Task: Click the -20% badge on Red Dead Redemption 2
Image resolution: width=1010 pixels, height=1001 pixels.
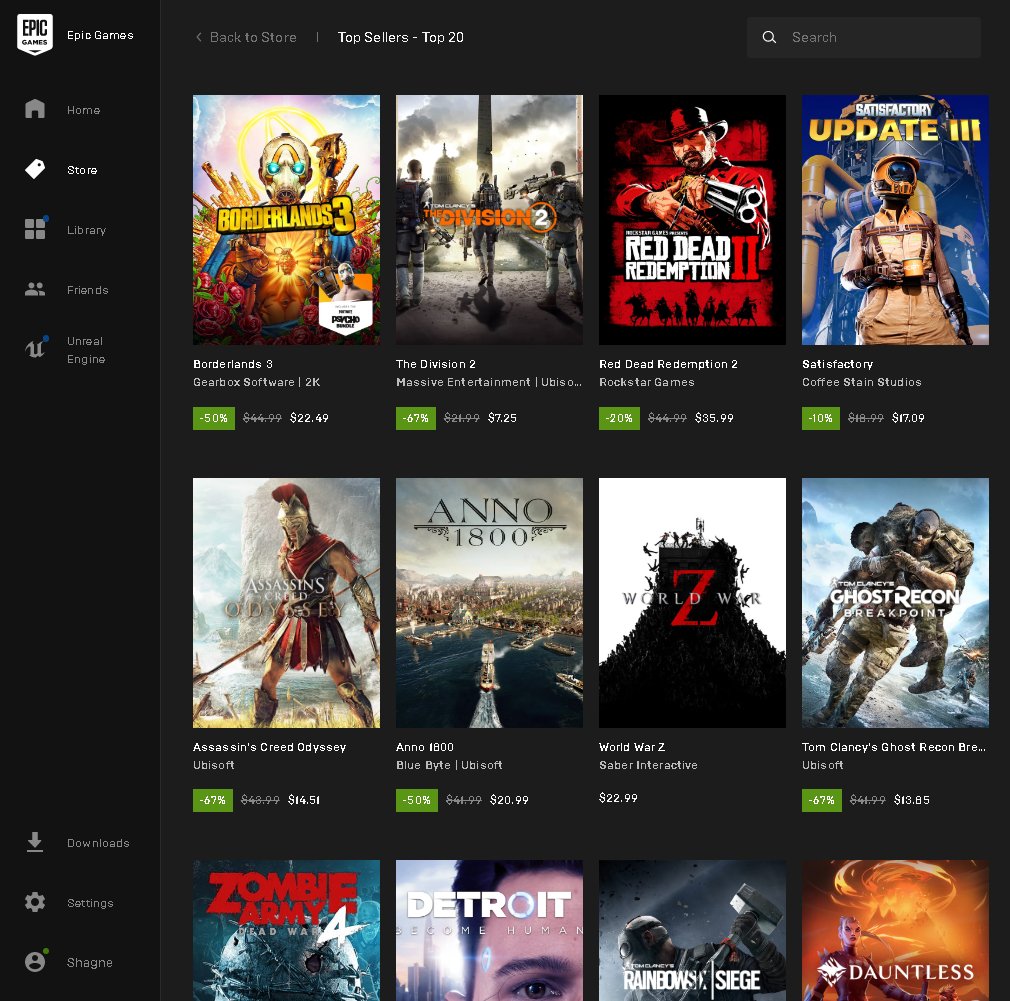Action: pos(619,418)
